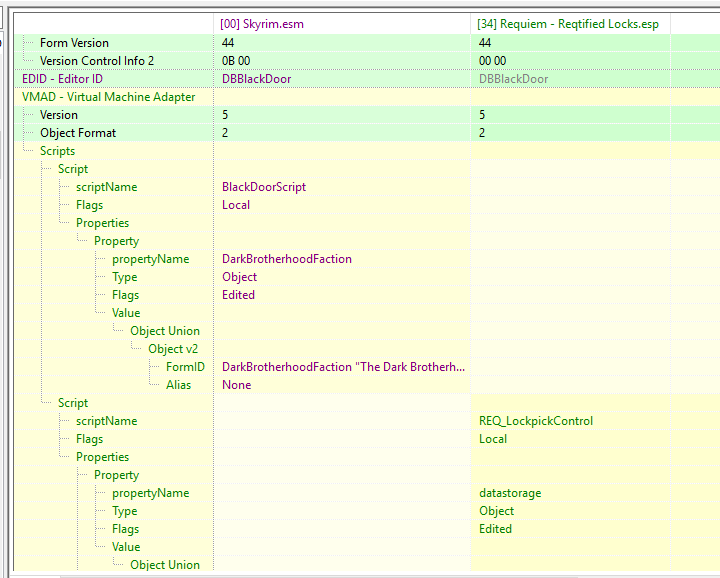Click the Version row under VMAD
720x578 pixels.
tap(59, 115)
